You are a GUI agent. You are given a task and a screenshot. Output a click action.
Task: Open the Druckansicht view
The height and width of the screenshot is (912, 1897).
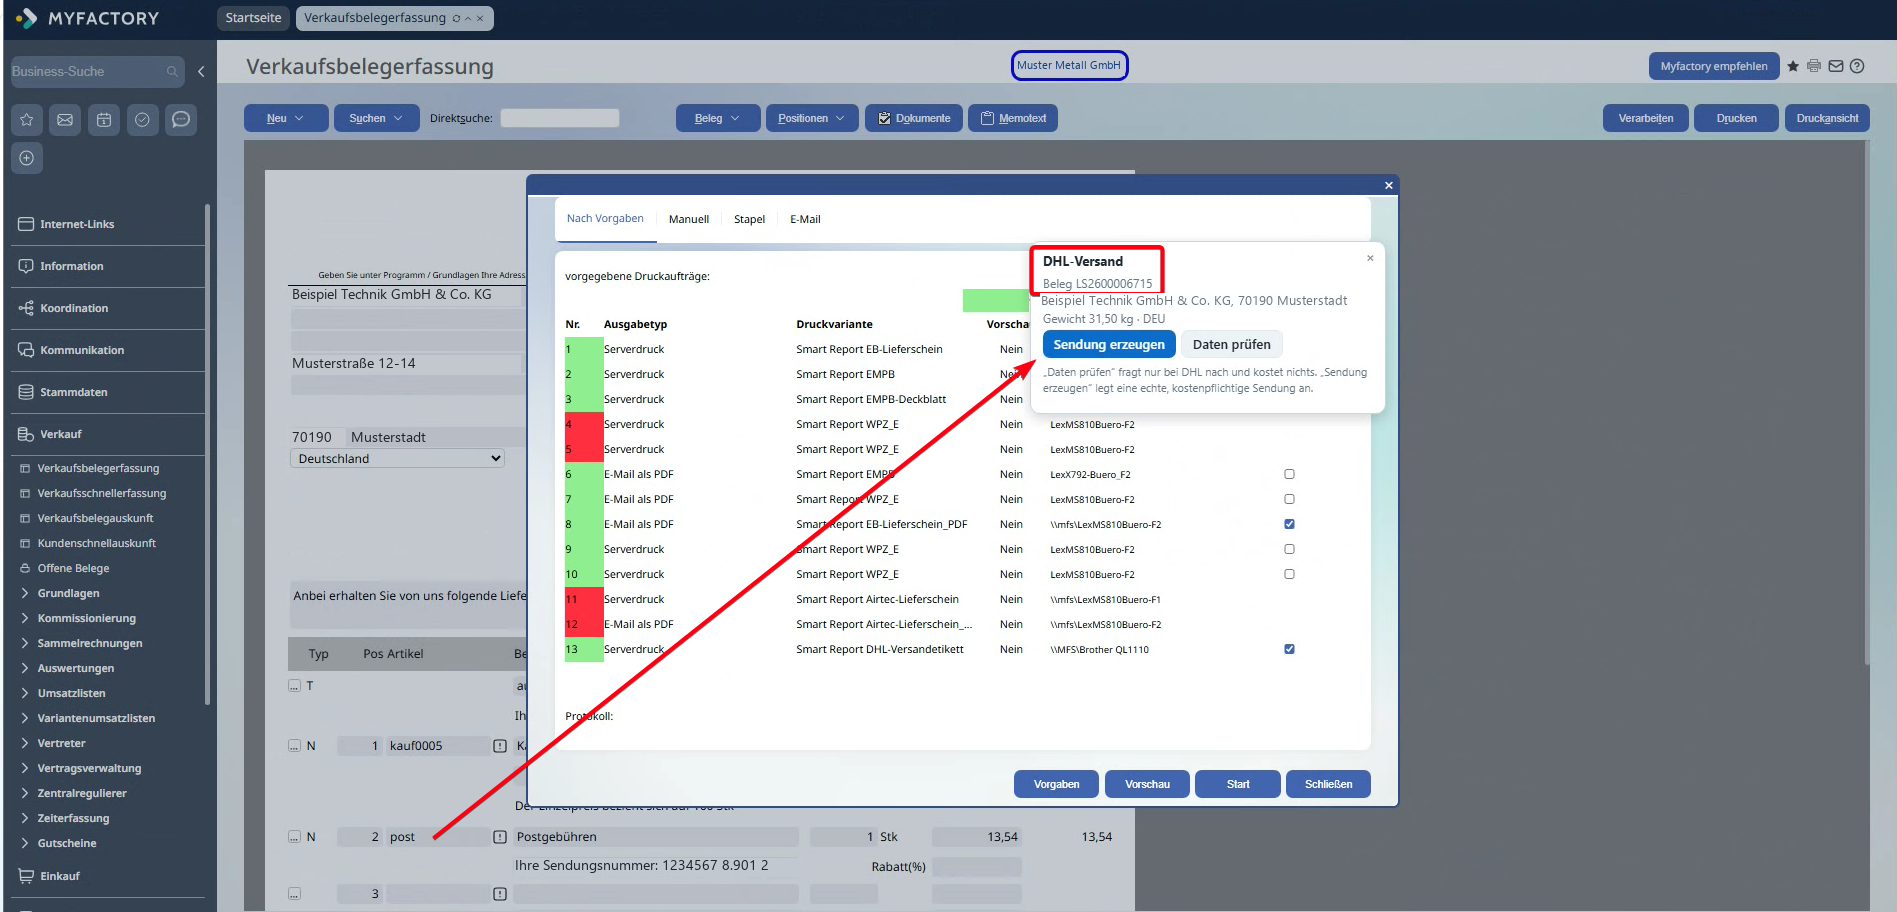click(x=1827, y=118)
